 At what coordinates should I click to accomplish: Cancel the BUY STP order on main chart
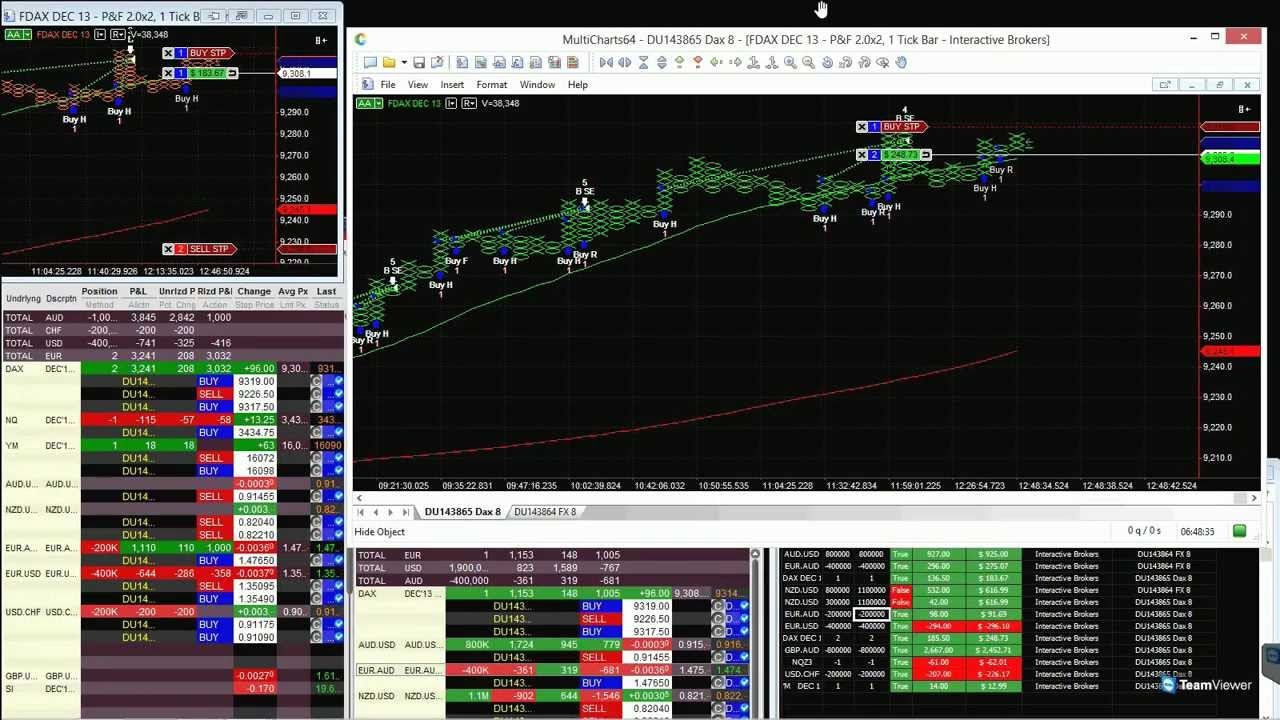point(862,127)
